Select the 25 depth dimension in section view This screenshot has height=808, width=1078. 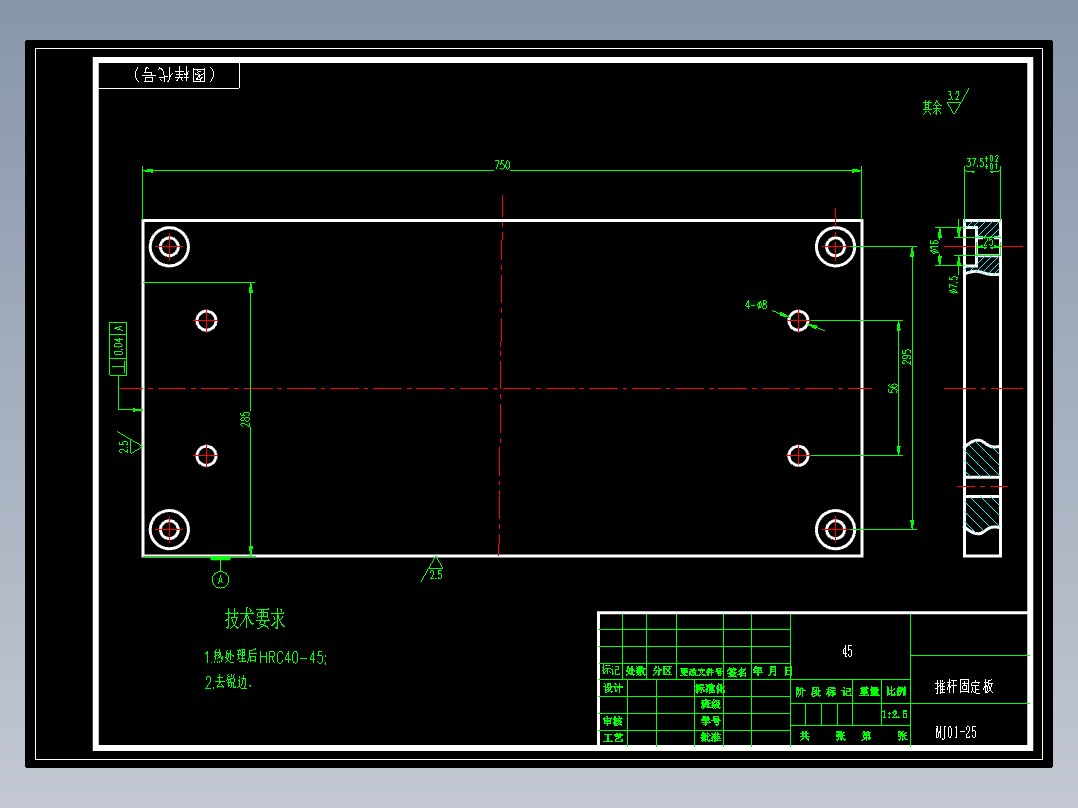(991, 242)
